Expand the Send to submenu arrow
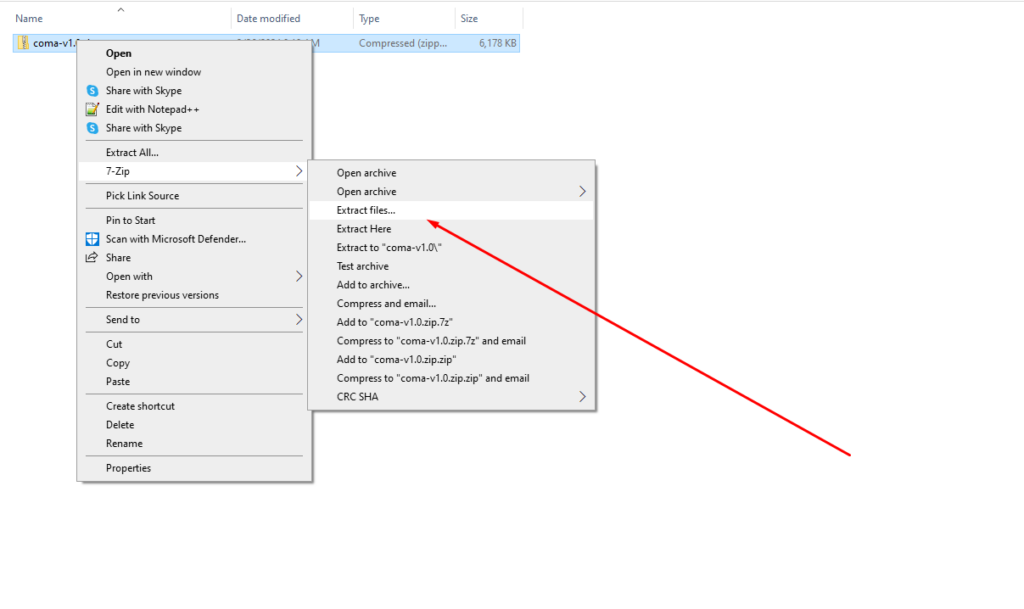Viewport: 1024px width, 609px height. tap(298, 319)
